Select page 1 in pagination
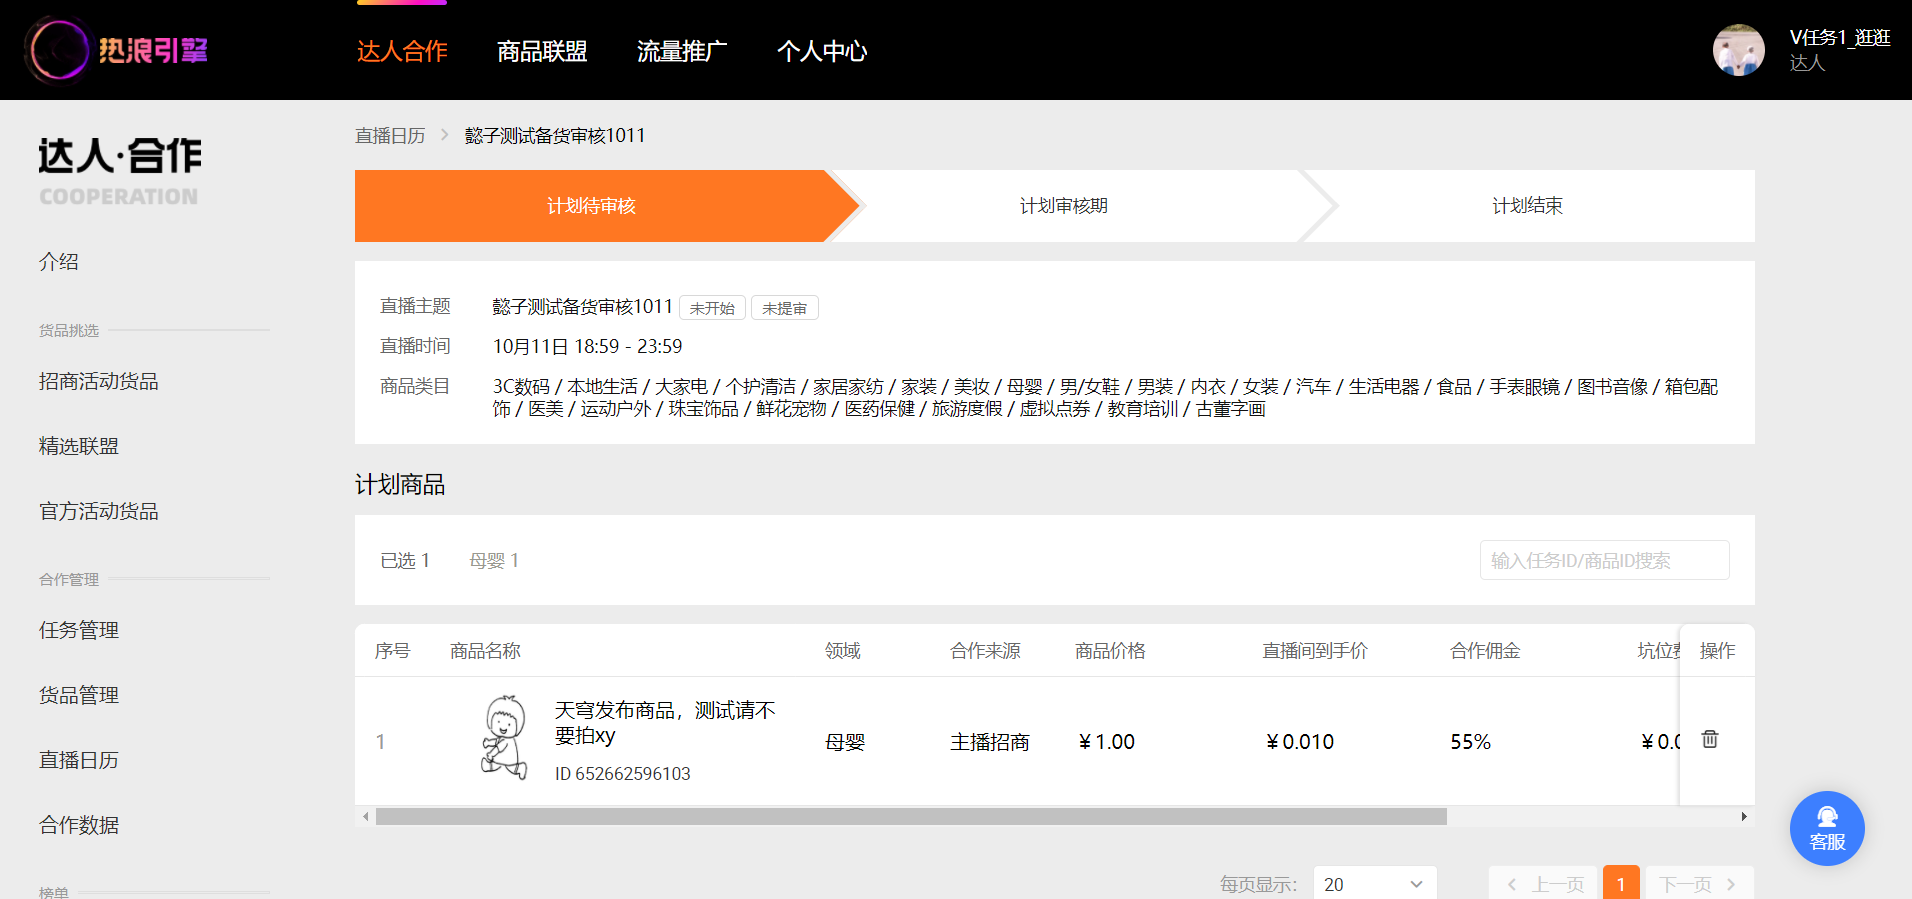 click(x=1621, y=884)
